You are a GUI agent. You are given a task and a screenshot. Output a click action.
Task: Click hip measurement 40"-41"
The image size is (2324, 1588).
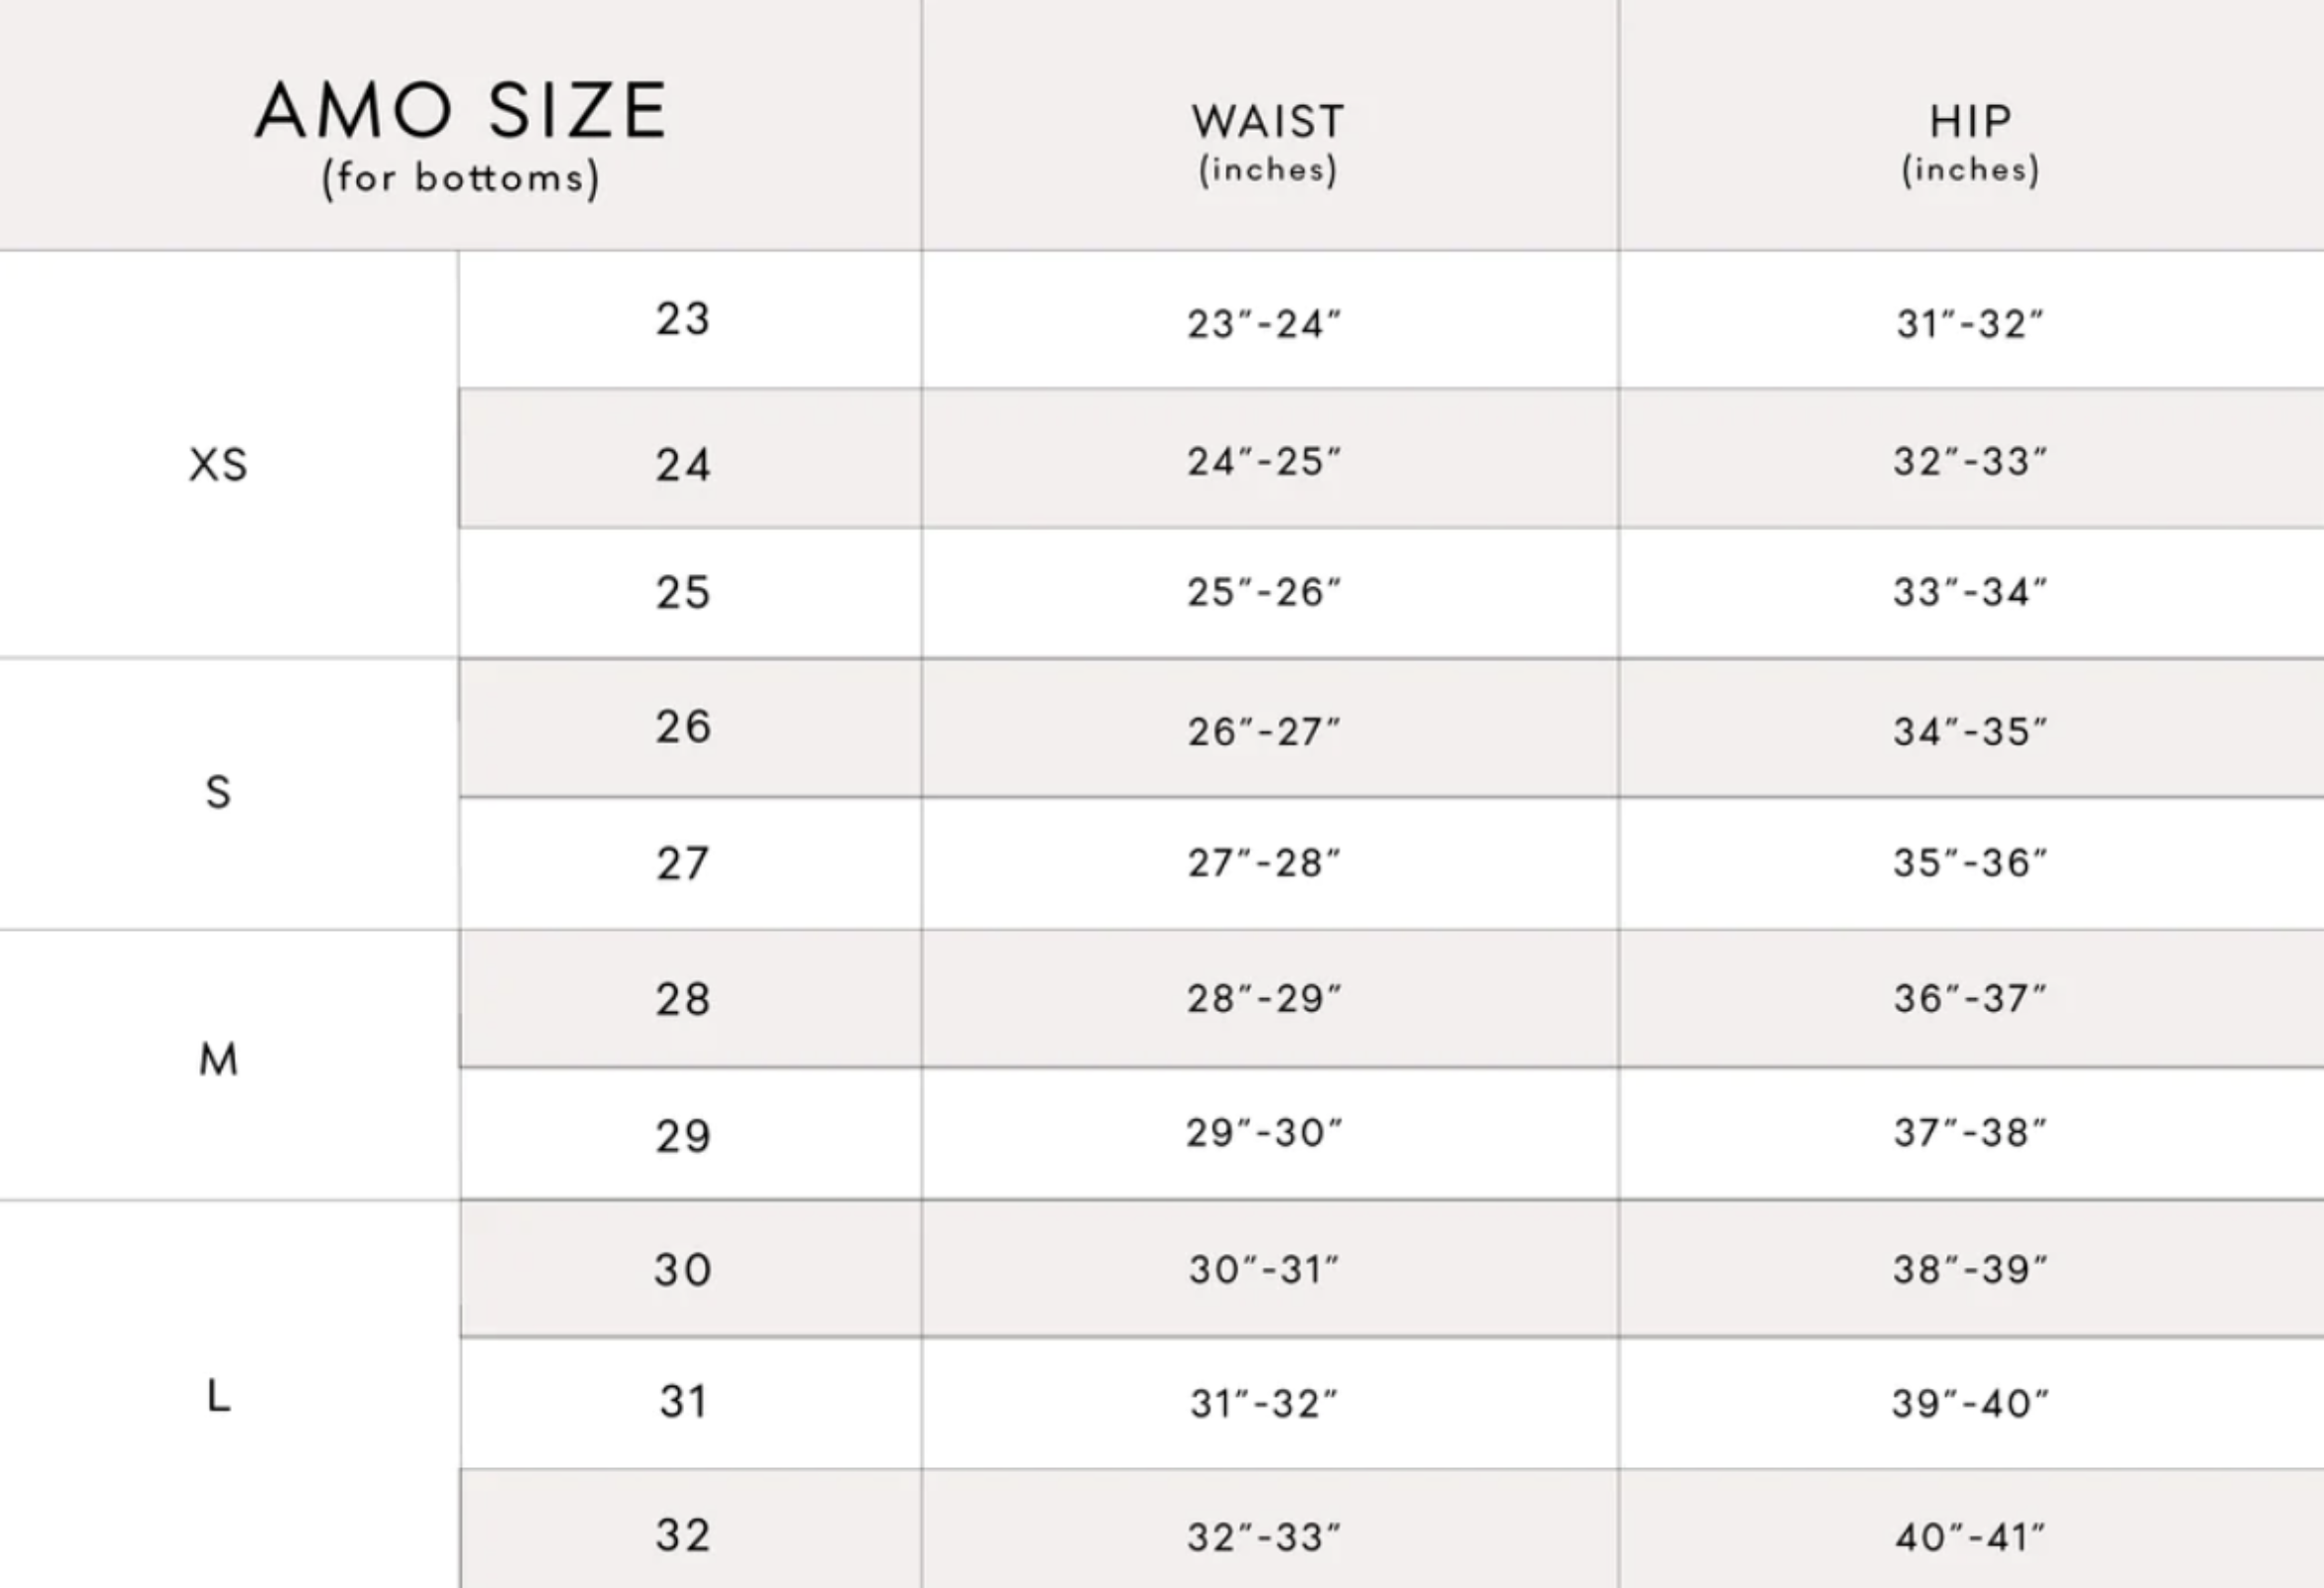point(1970,1537)
